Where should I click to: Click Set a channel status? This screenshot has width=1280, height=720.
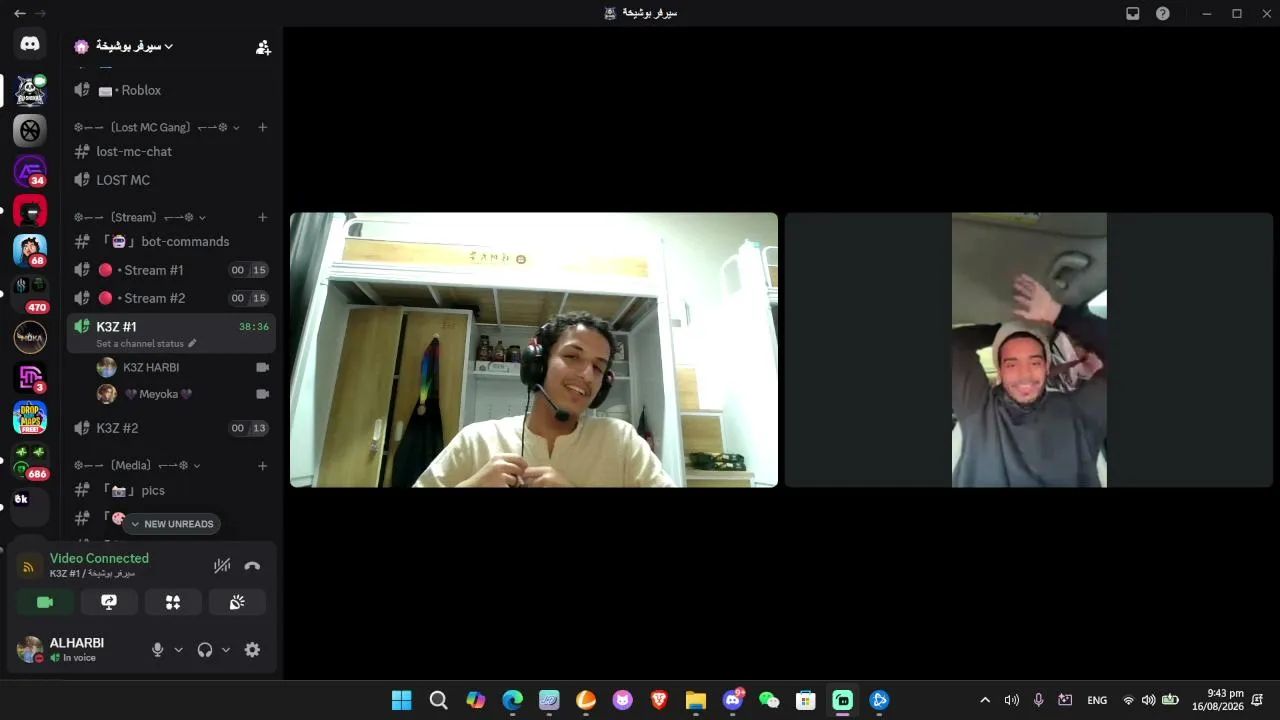tap(146, 344)
